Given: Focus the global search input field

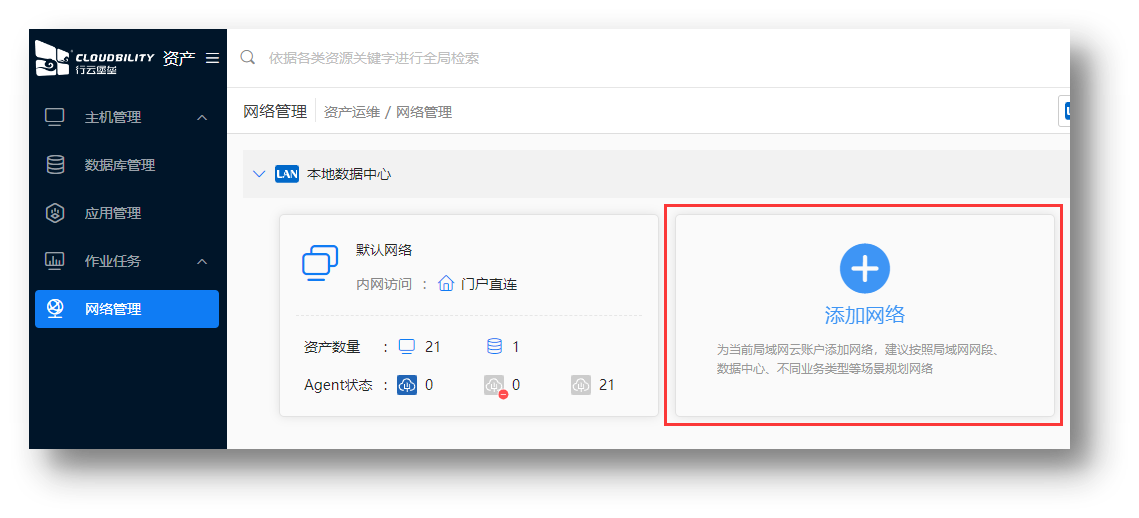Looking at the screenshot, I should 654,58.
